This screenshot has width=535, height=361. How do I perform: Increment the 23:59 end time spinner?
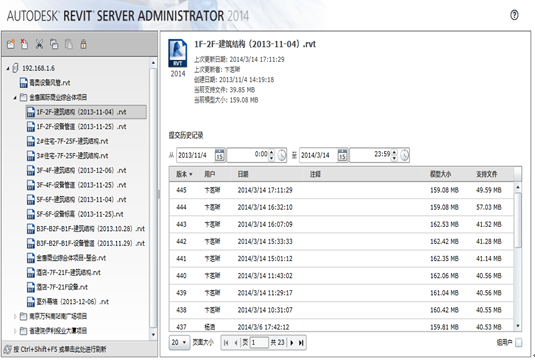[394, 152]
